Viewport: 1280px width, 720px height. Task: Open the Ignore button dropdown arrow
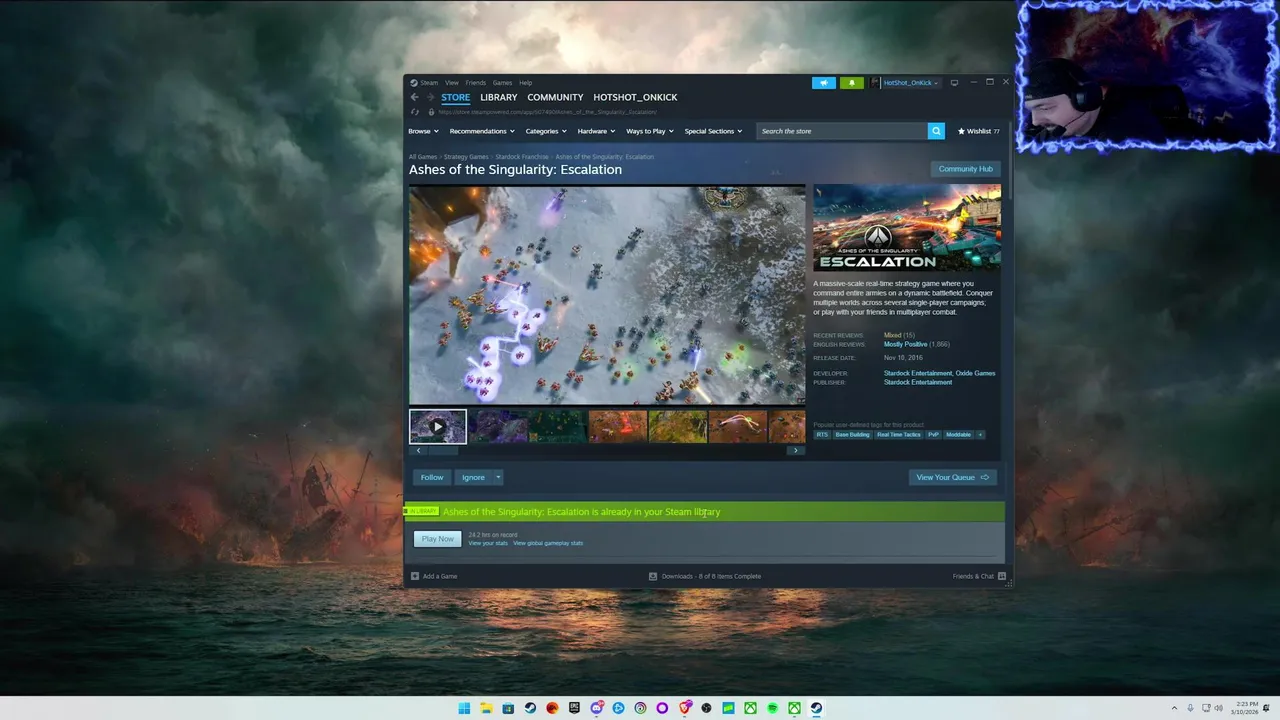coord(498,477)
